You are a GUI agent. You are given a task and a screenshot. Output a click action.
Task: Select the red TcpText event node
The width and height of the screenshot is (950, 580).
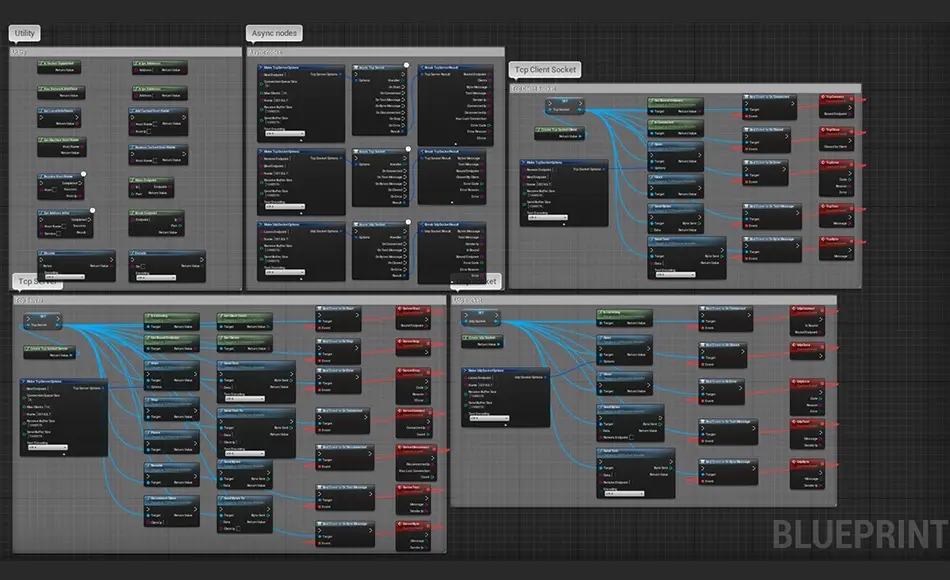pos(837,216)
